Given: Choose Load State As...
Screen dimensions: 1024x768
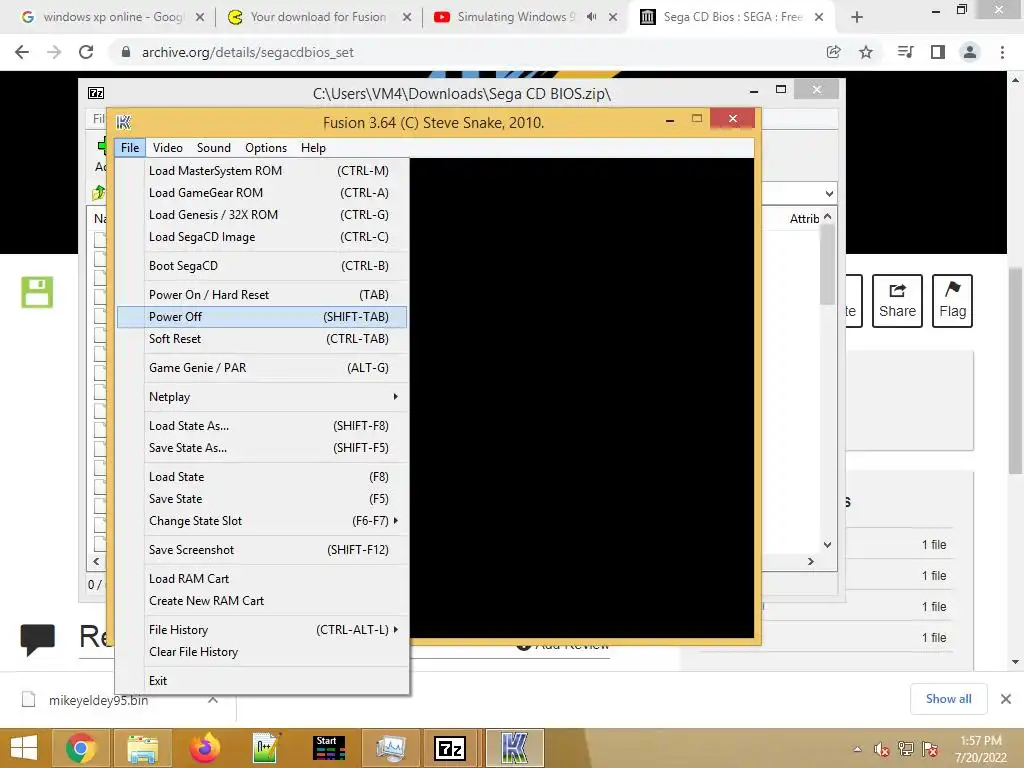Looking at the screenshot, I should [x=262, y=426].
